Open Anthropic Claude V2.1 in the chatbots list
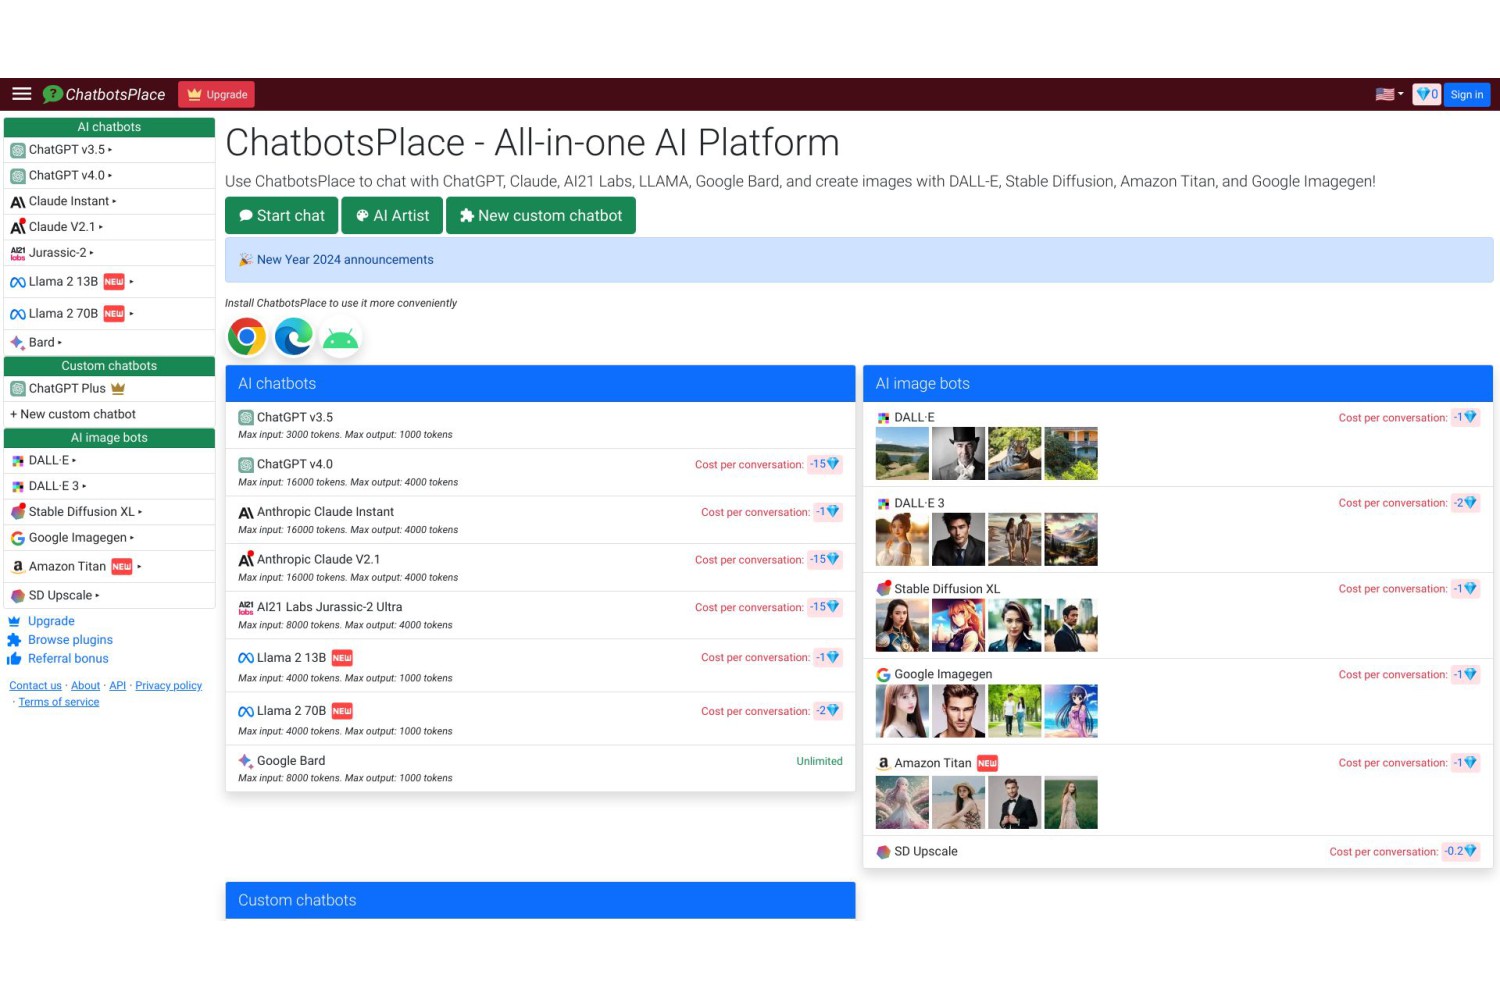Screen dimensions: 1500x1000 pyautogui.click(x=318, y=559)
